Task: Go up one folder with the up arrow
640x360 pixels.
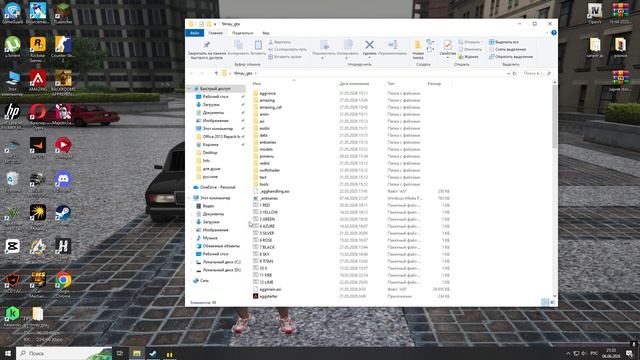Action: 216,73
